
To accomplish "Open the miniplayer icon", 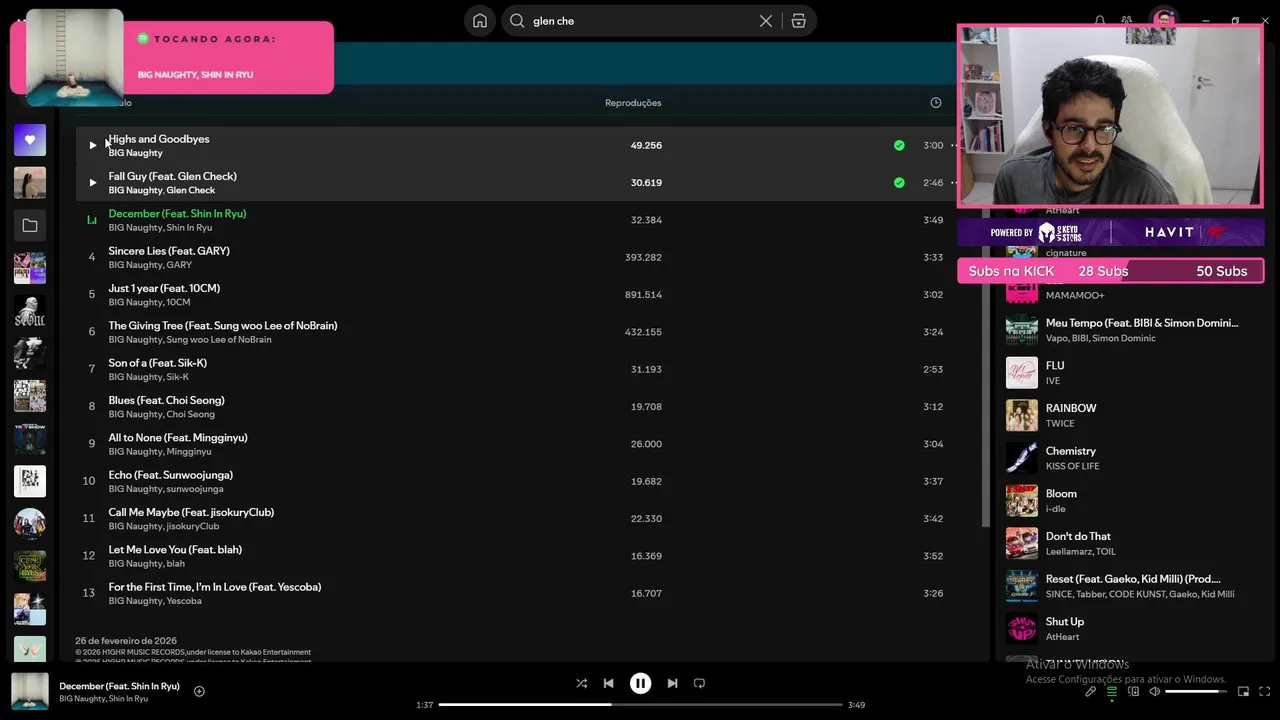I will click(x=1243, y=691).
